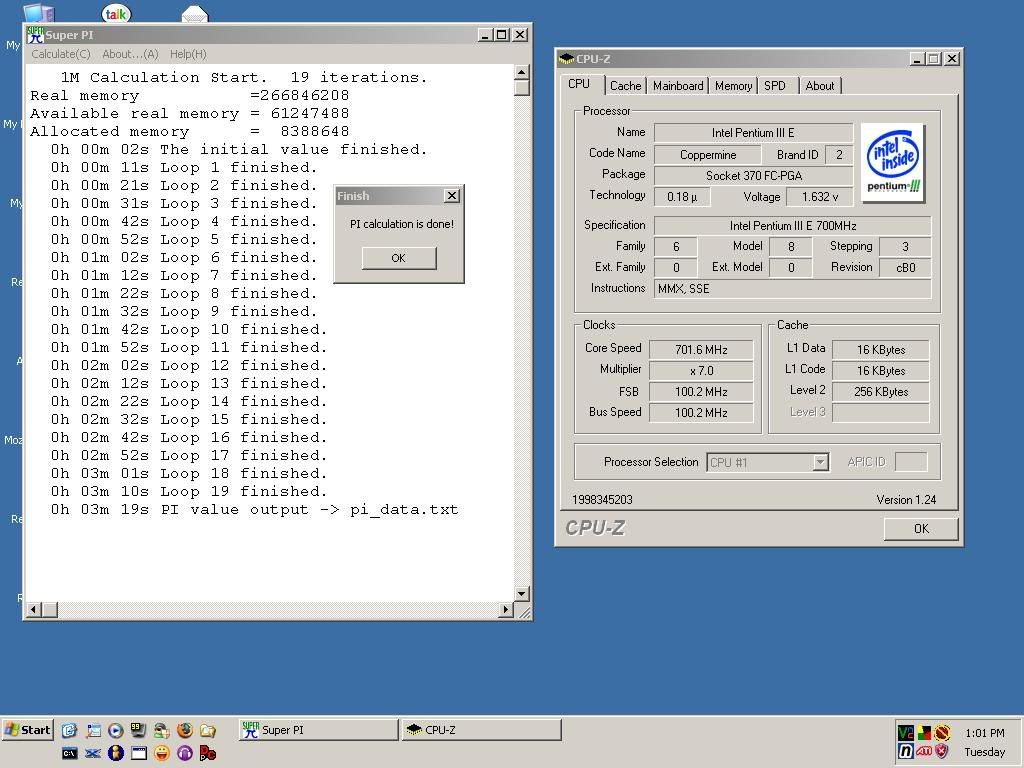Click the Instructions MMX, SSE field
The width and height of the screenshot is (1024, 768).
tap(793, 289)
